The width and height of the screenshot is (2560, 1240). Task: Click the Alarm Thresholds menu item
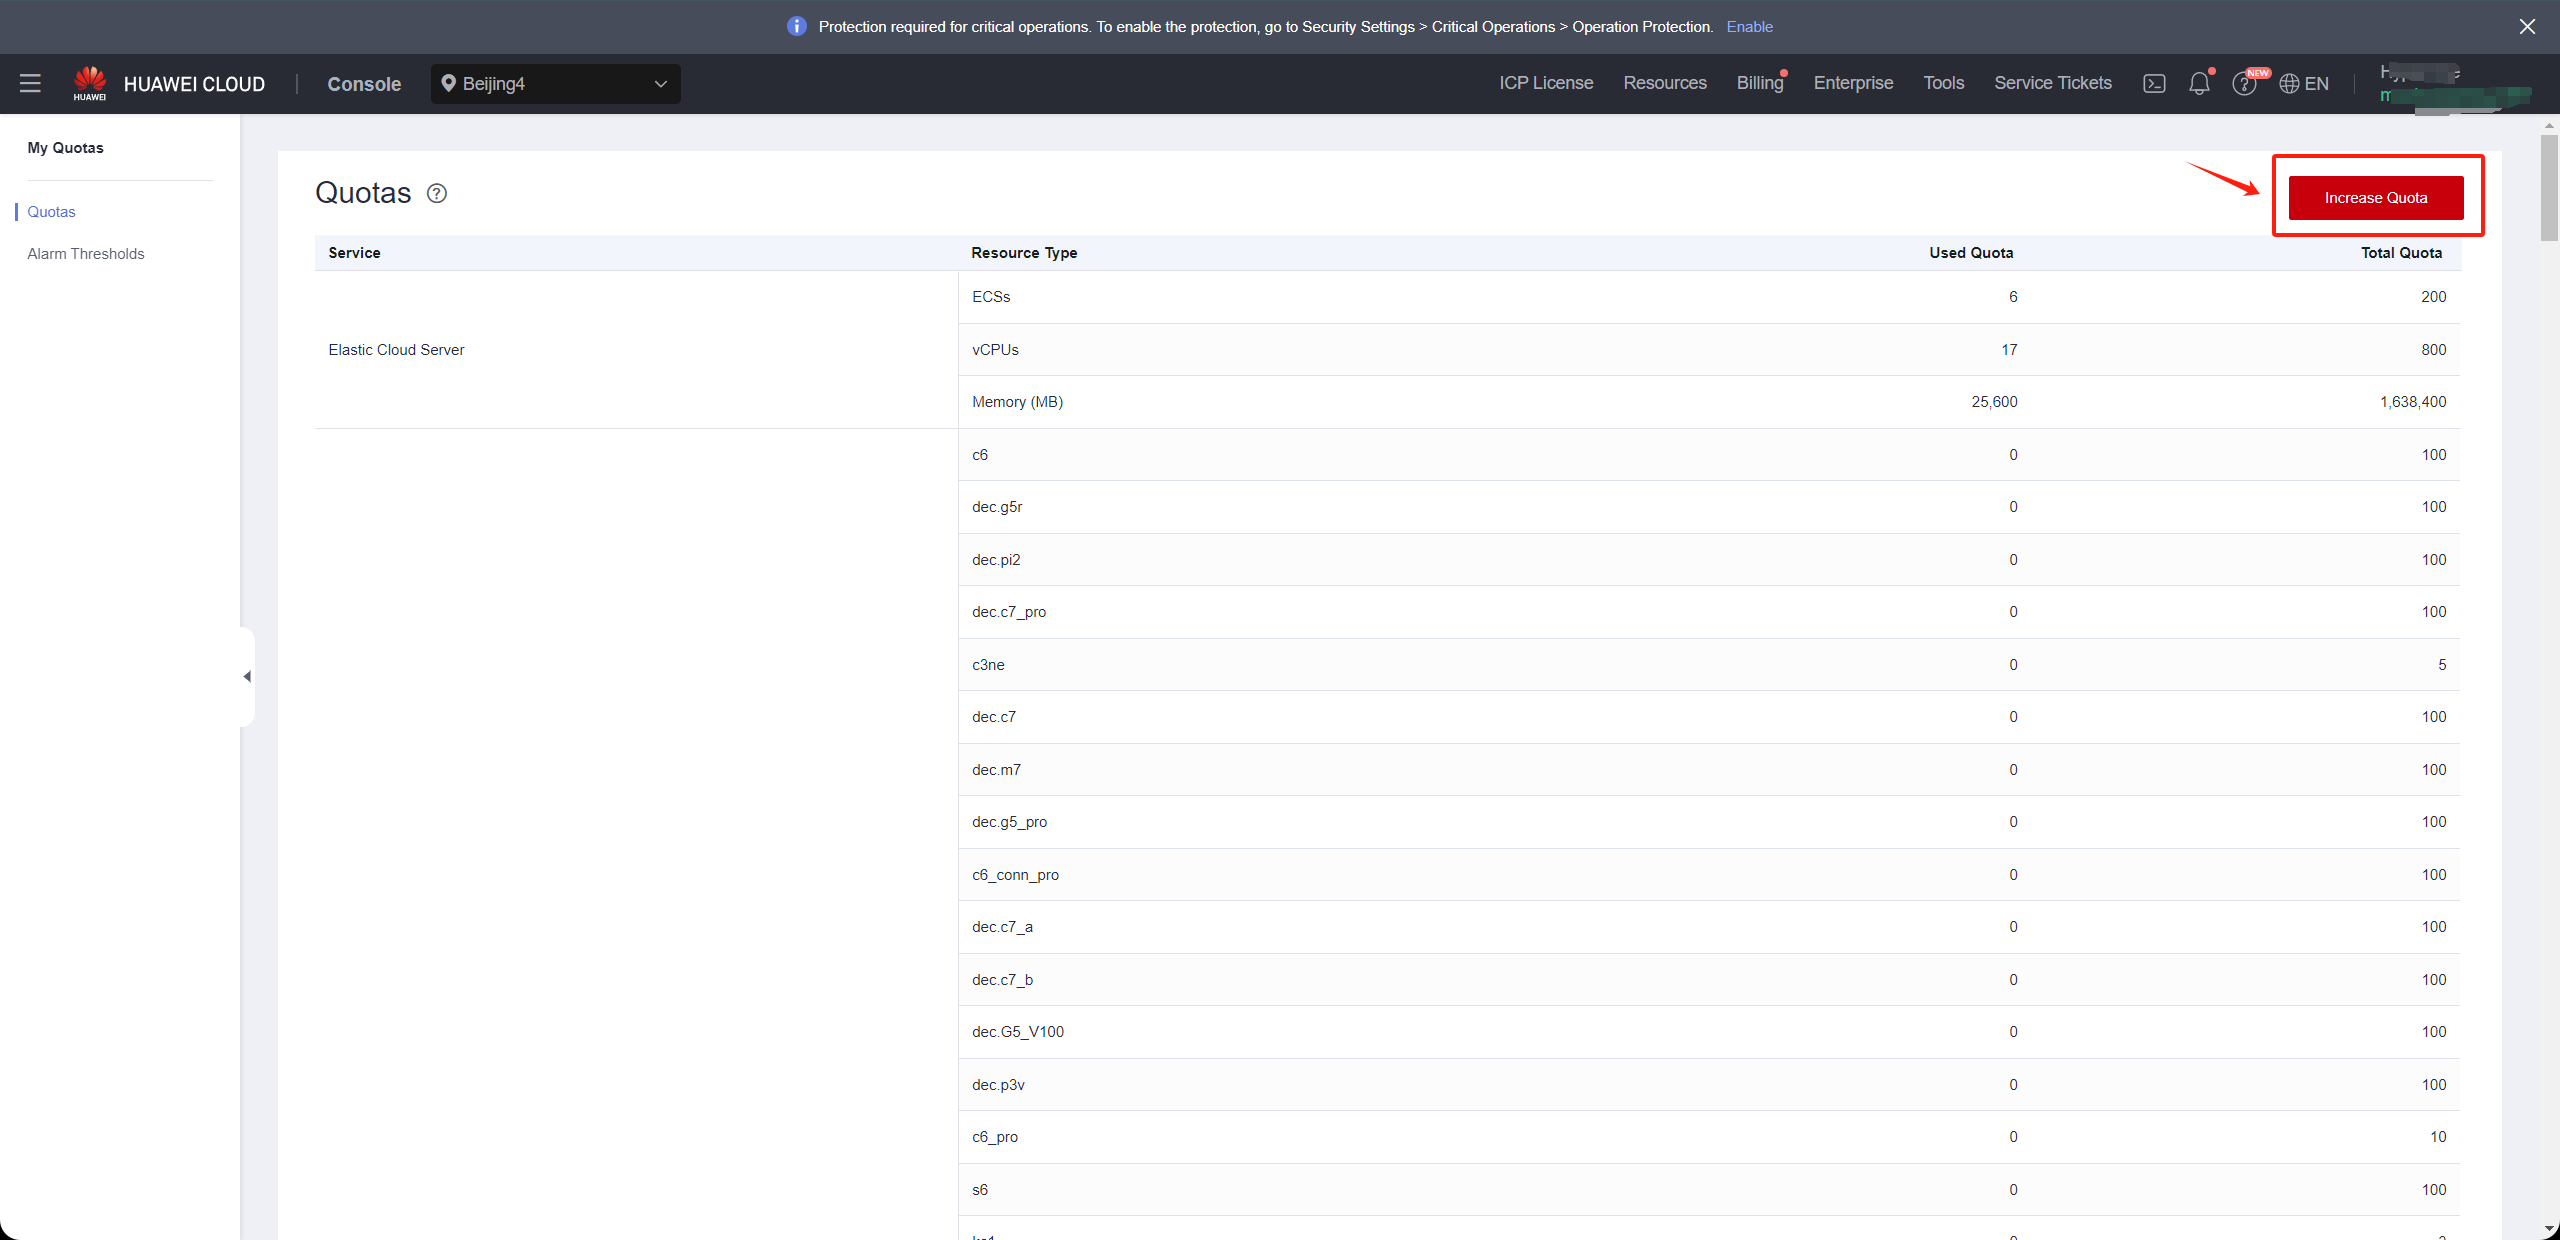(85, 255)
